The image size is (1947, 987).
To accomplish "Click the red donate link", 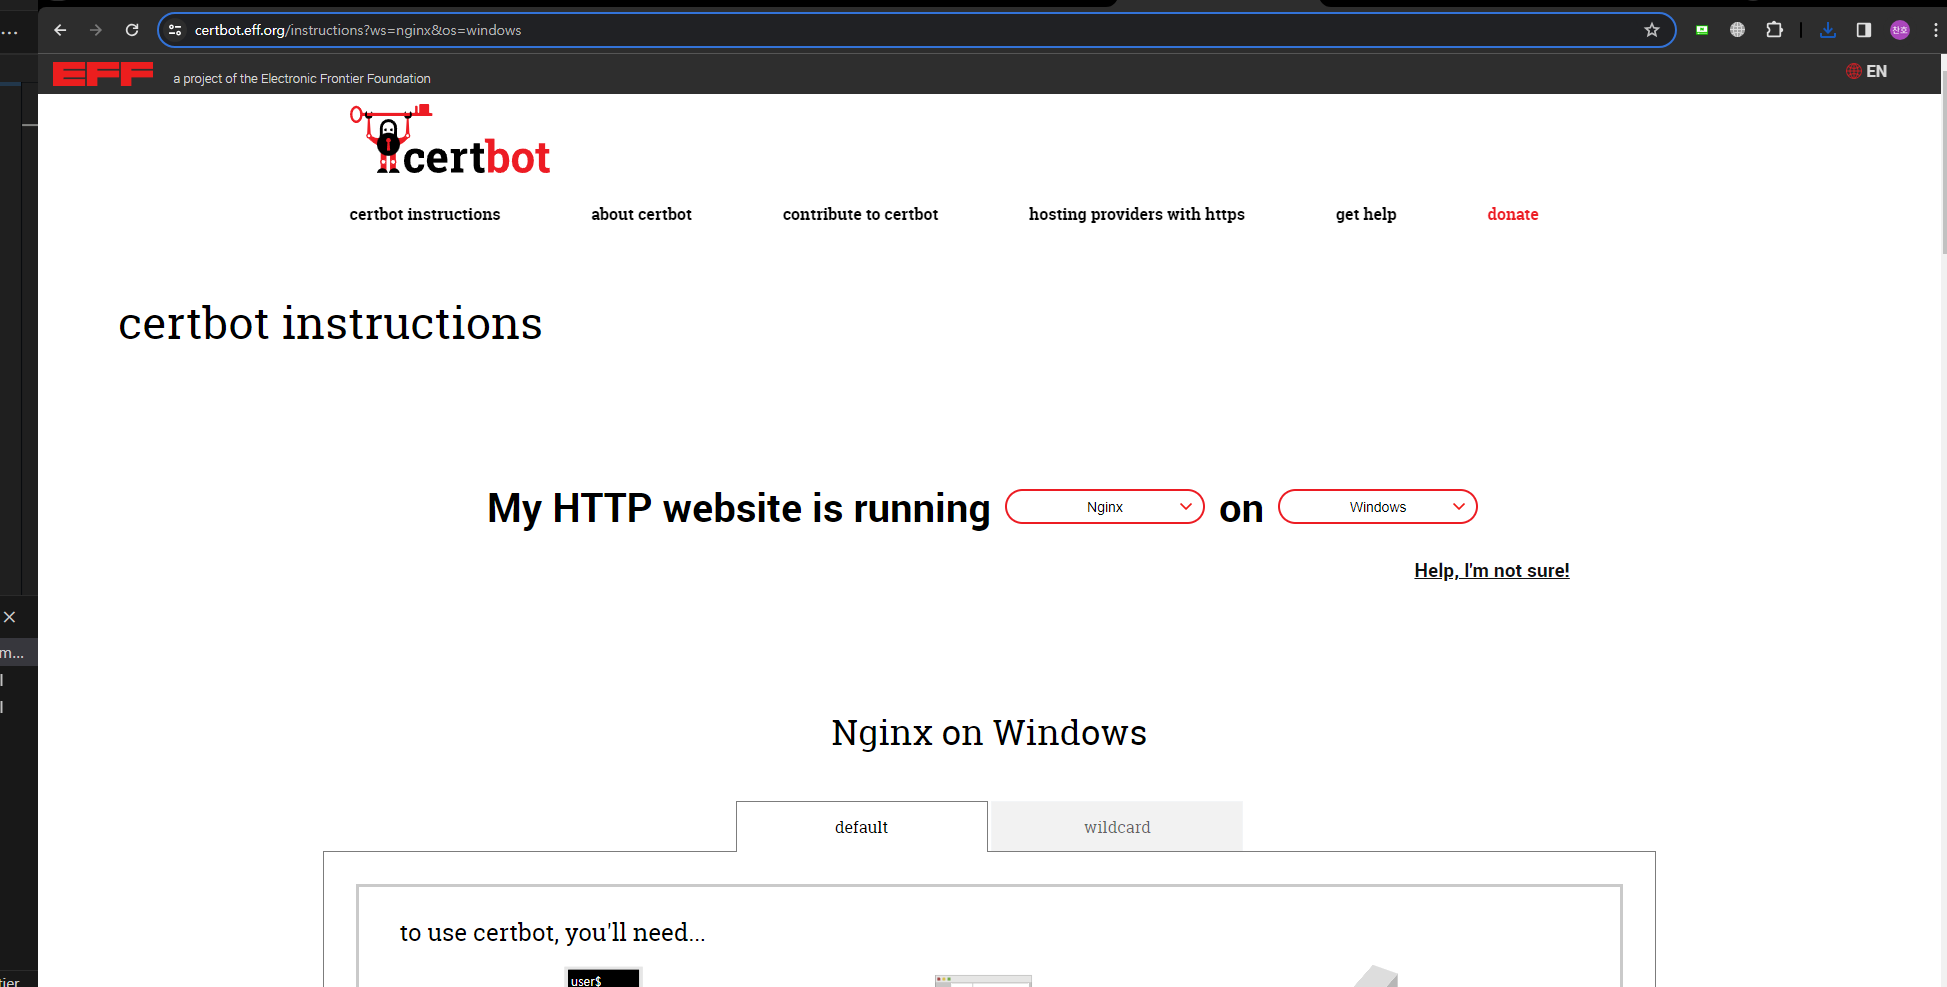I will (1513, 214).
